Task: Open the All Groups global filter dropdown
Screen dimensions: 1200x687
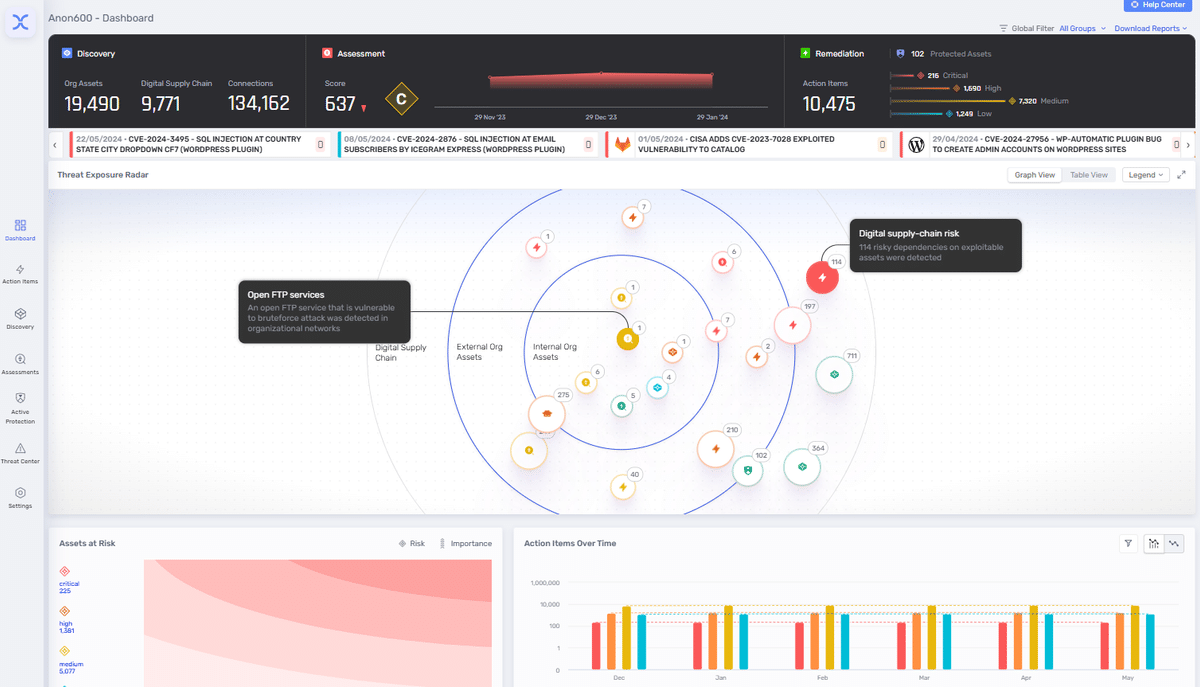Action: [1082, 29]
